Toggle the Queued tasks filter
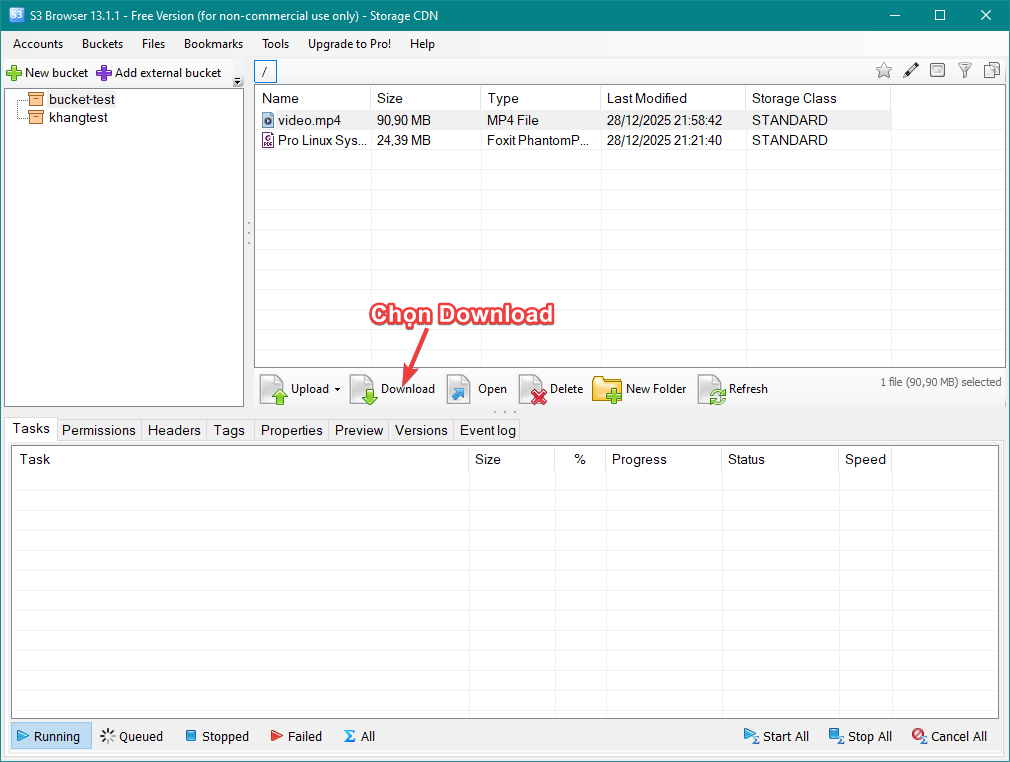 pos(131,736)
